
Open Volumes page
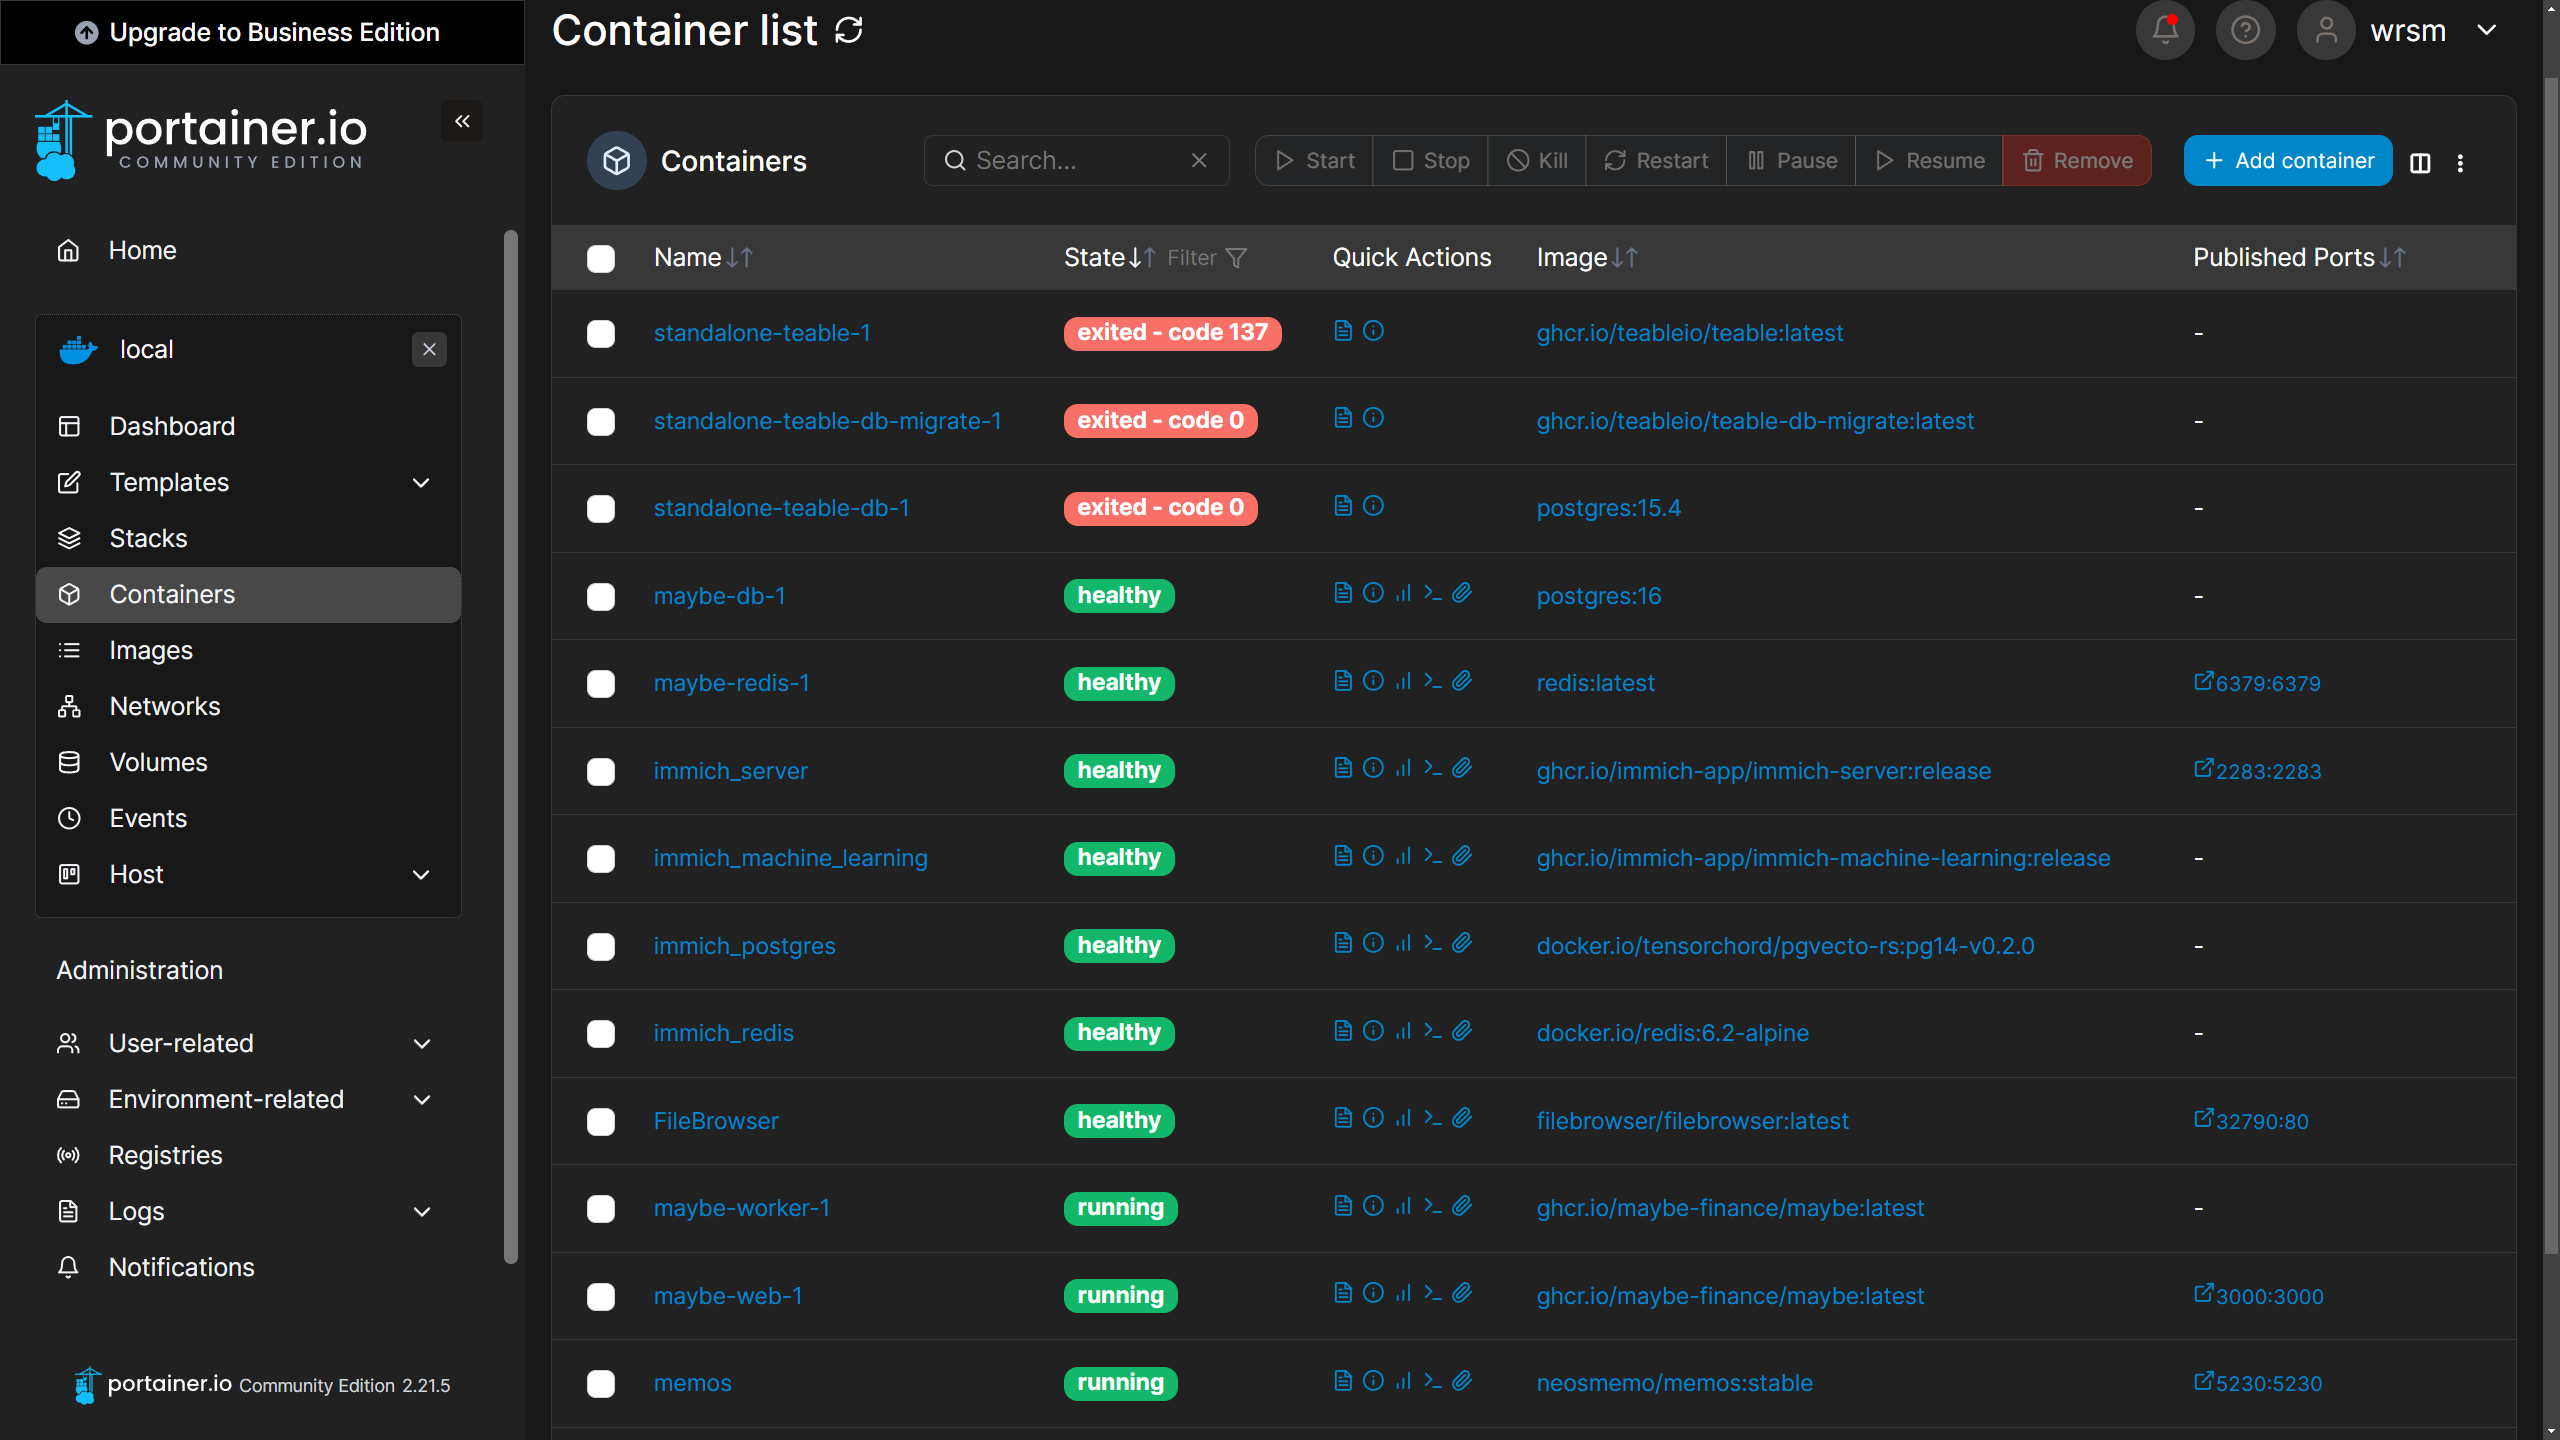tap(248, 762)
